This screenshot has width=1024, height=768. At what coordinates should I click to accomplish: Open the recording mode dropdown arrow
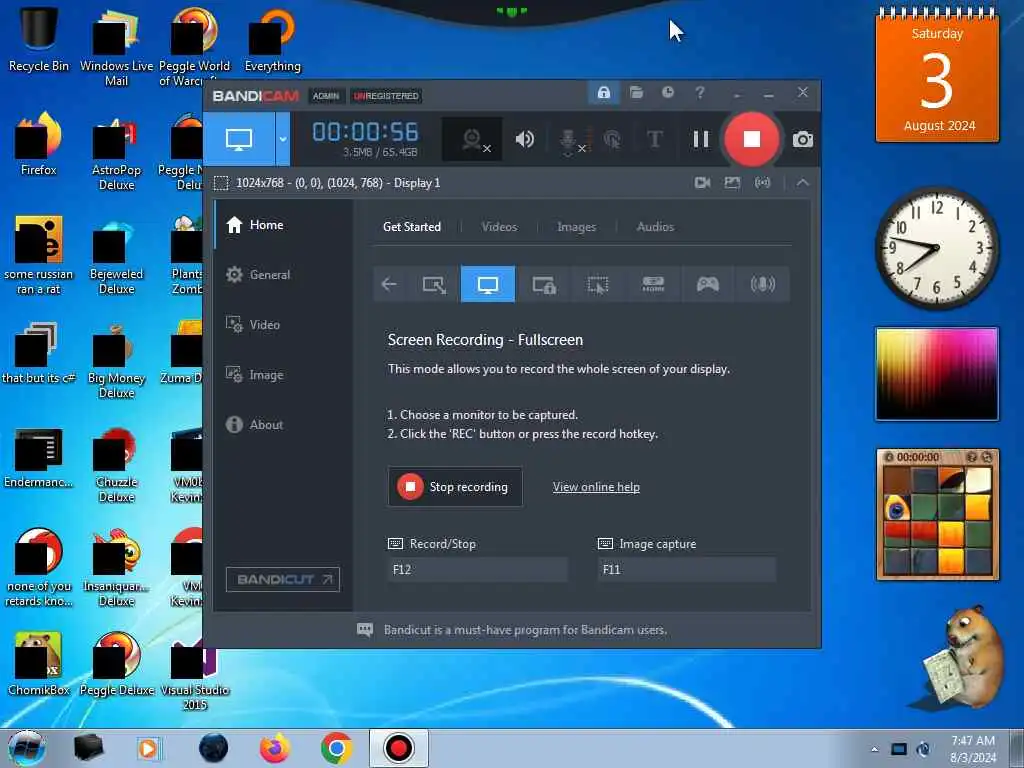283,139
